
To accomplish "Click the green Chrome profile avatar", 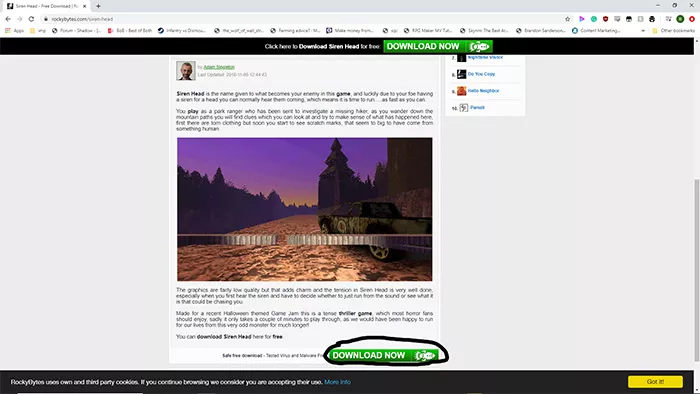I will pos(680,19).
